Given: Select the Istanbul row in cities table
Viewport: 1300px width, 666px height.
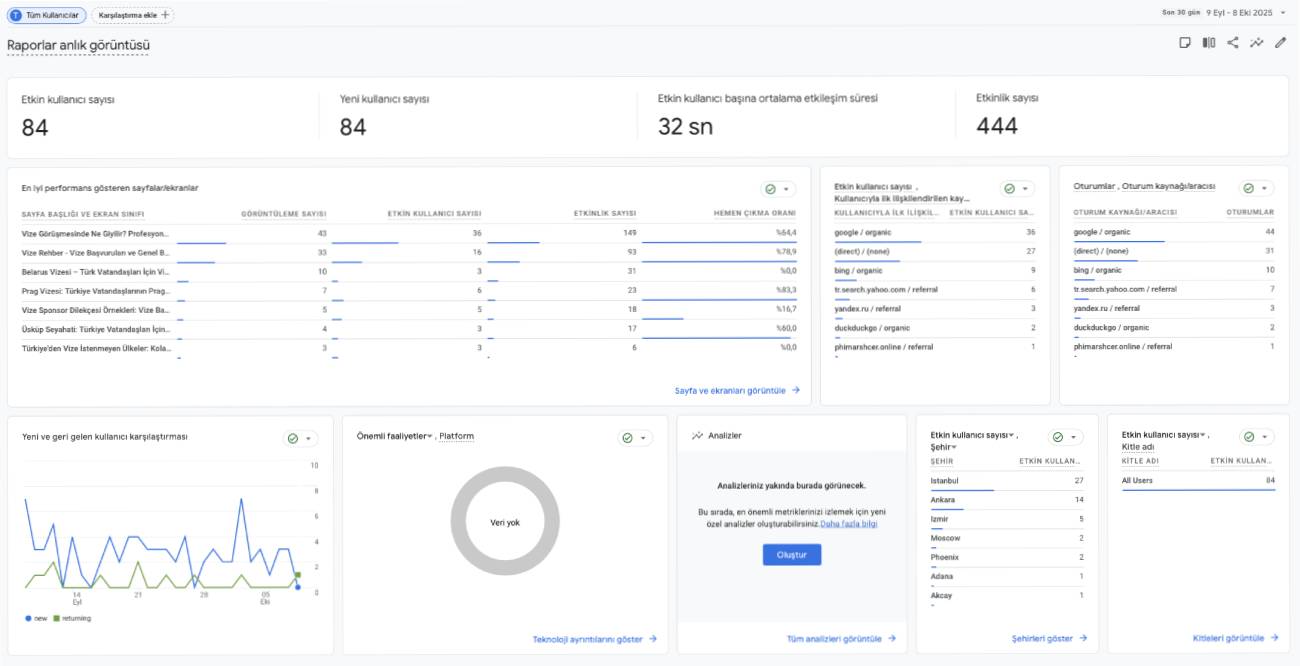Looking at the screenshot, I should point(1007,481).
